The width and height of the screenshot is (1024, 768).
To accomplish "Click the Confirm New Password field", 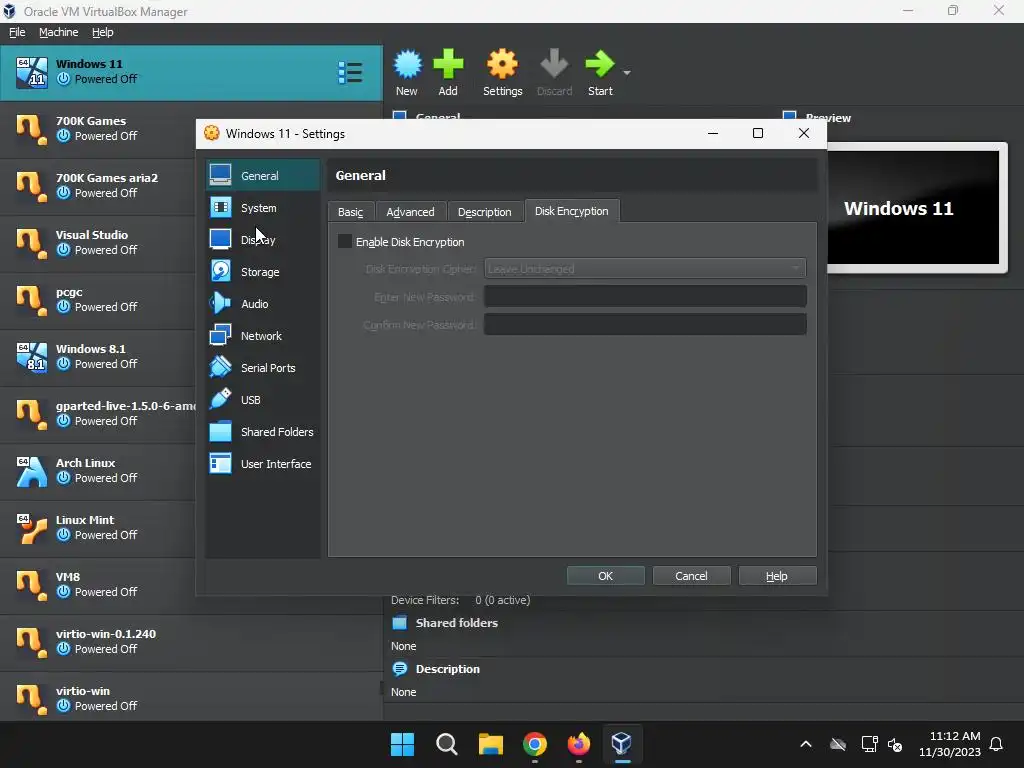I will tap(645, 325).
